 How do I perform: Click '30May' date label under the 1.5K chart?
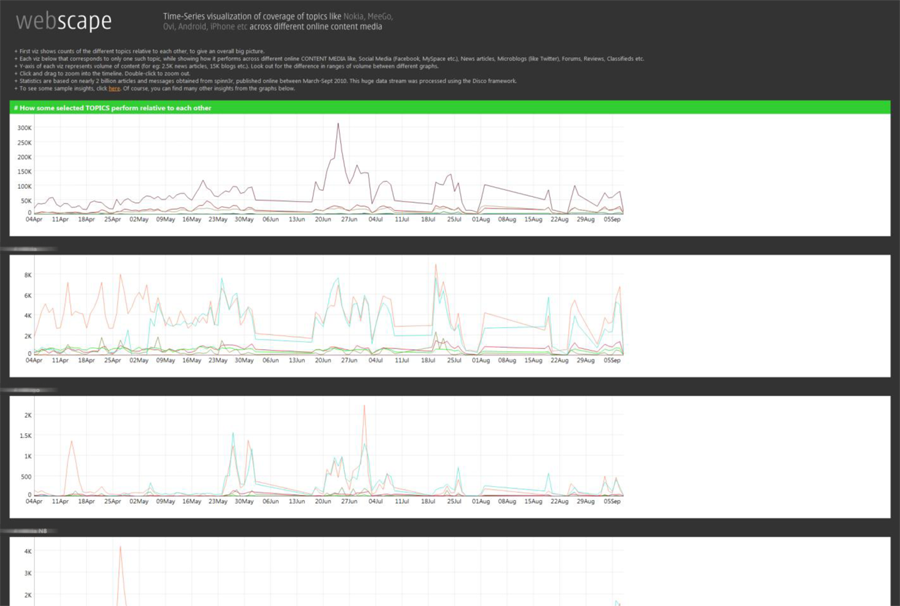pos(244,502)
